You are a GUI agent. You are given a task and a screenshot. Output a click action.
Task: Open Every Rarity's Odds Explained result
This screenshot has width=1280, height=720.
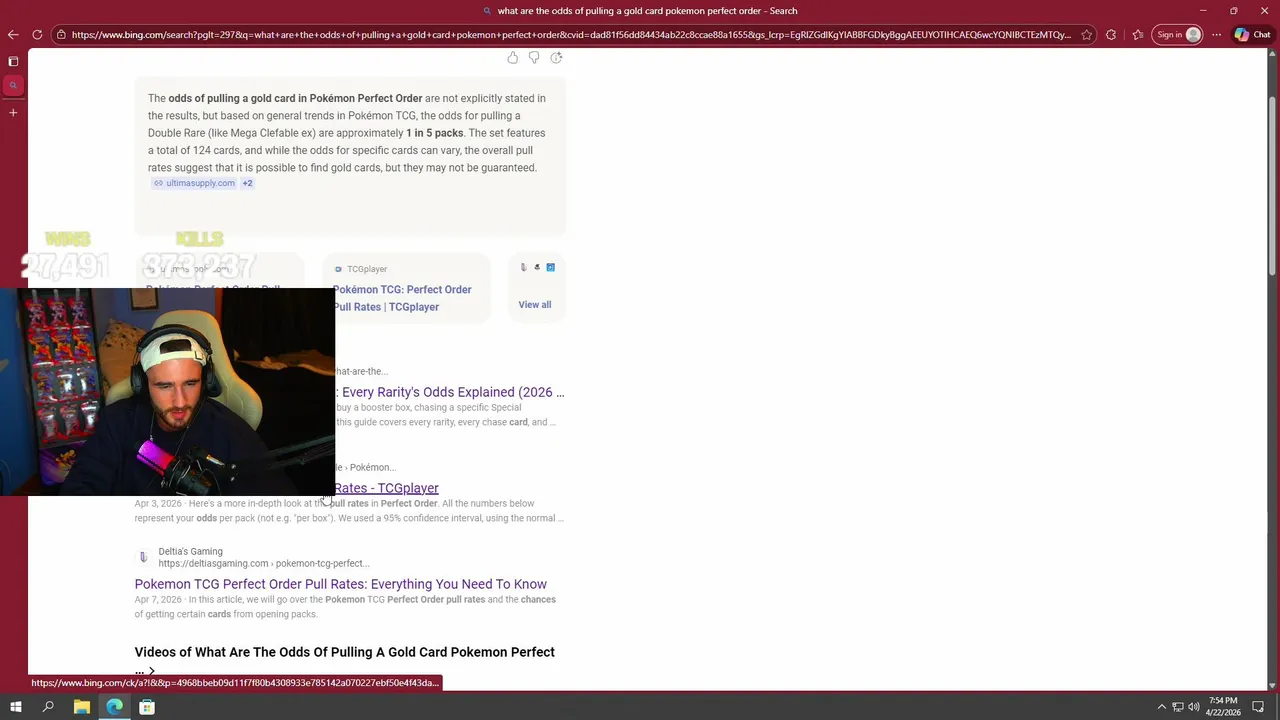tap(450, 392)
